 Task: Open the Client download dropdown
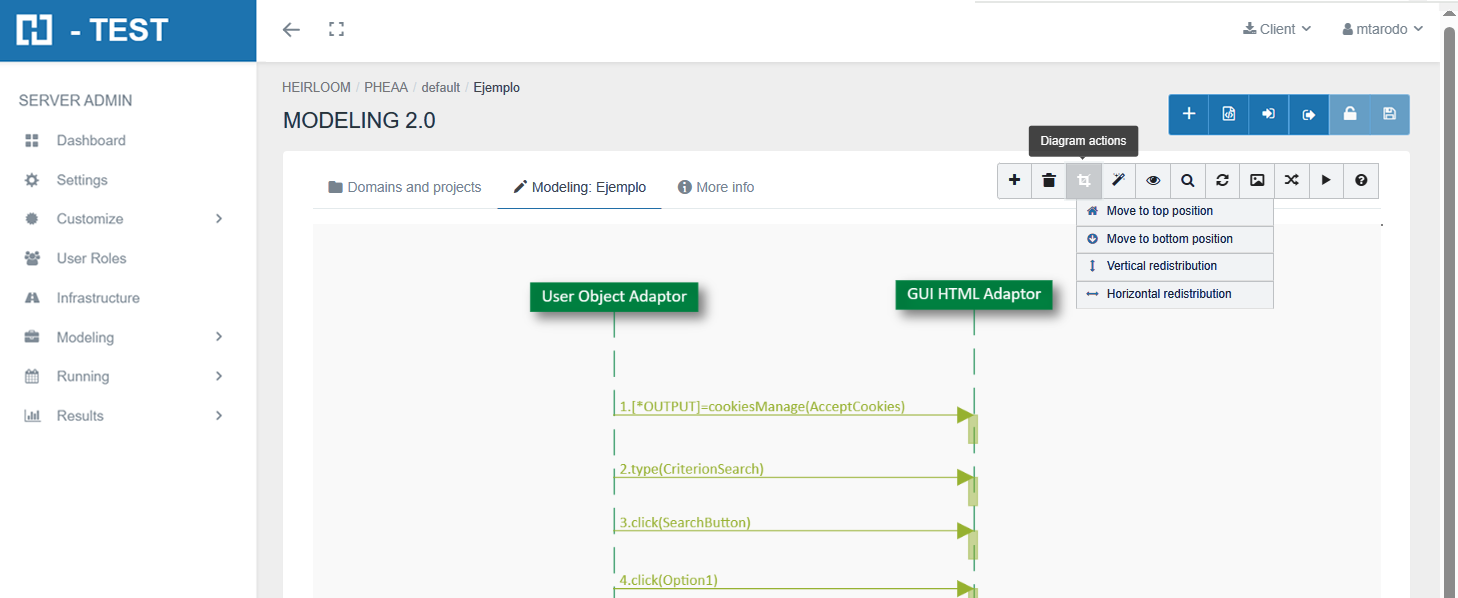tap(1277, 30)
